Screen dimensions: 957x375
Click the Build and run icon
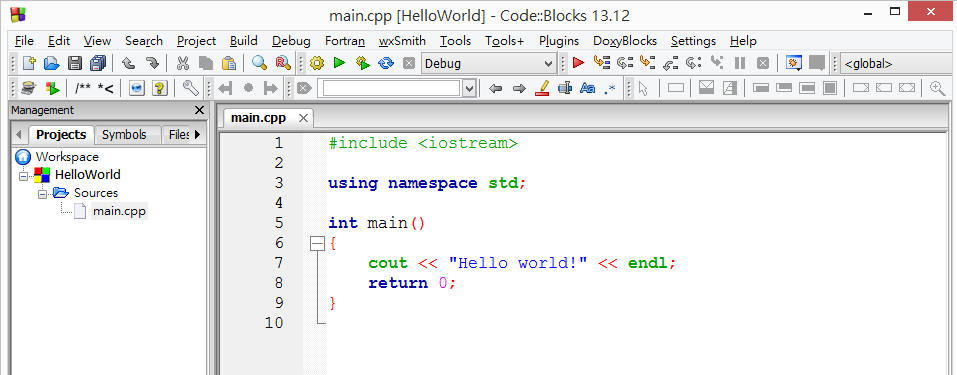[x=363, y=63]
